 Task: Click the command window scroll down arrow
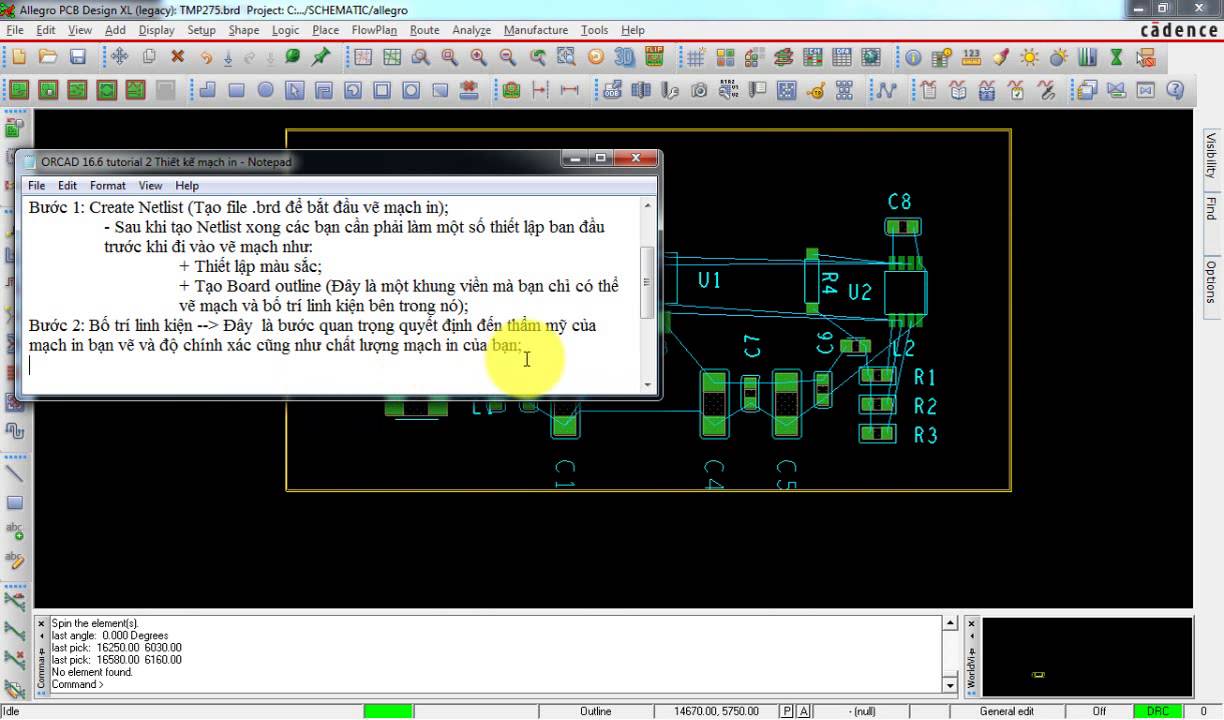click(950, 686)
